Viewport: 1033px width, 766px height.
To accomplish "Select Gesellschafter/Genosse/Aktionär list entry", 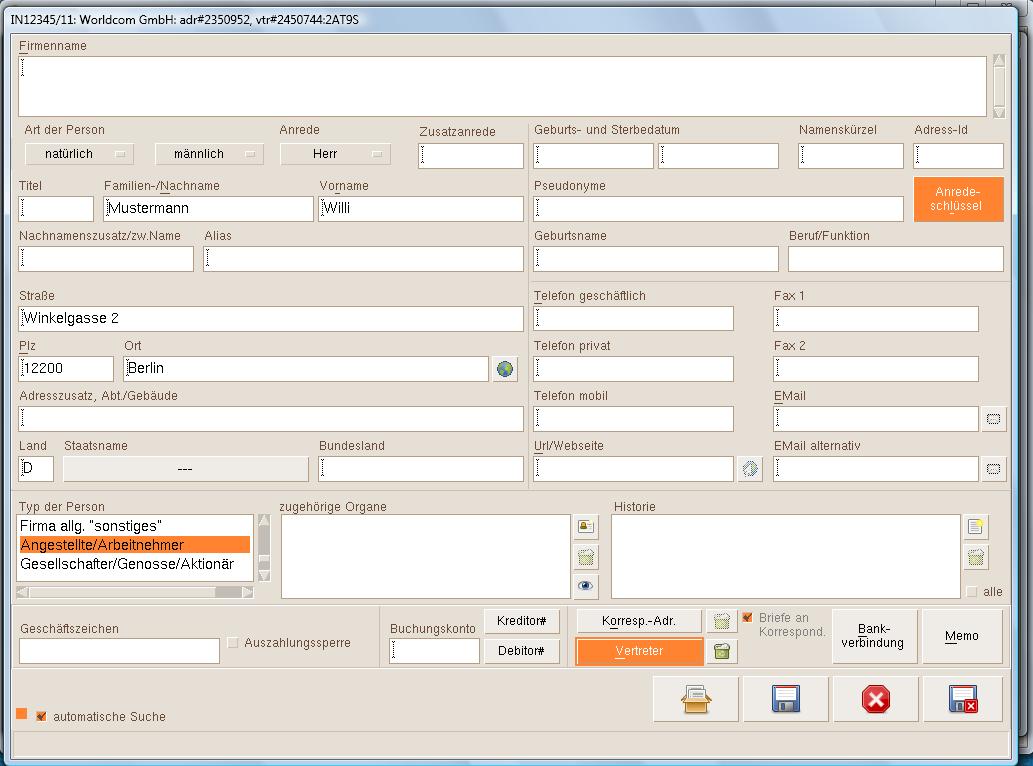I will (x=134, y=564).
